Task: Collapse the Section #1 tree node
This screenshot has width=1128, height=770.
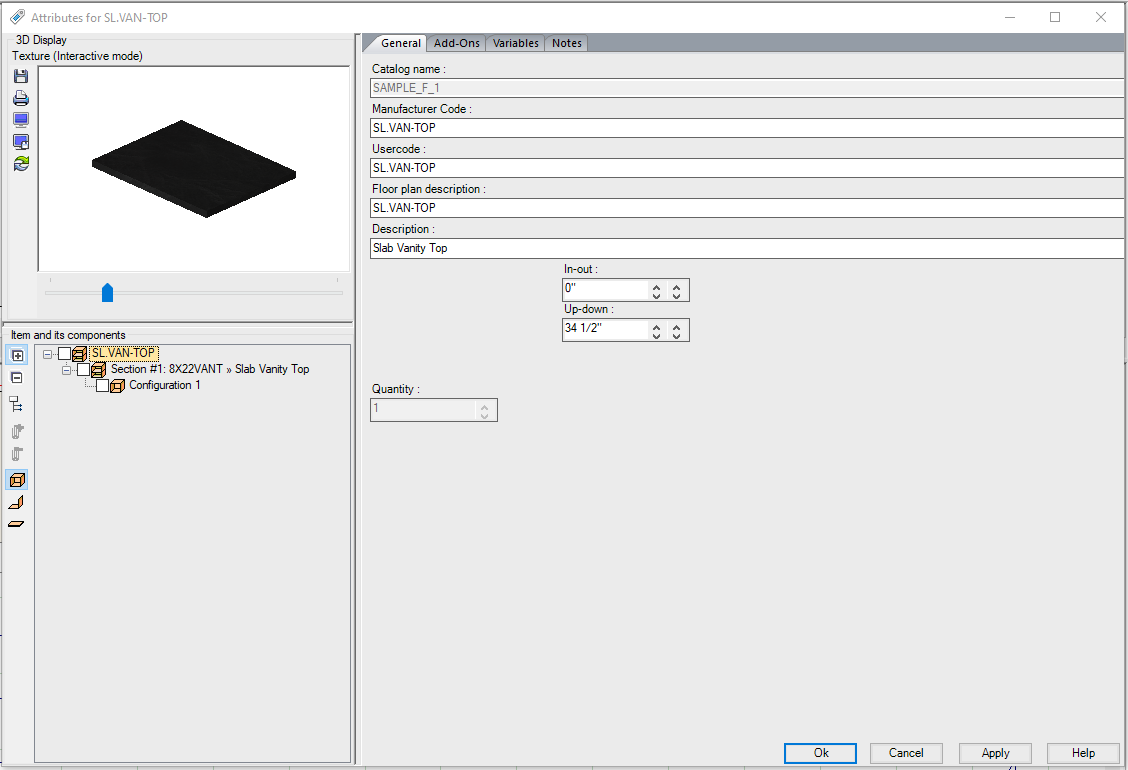Action: coord(66,369)
